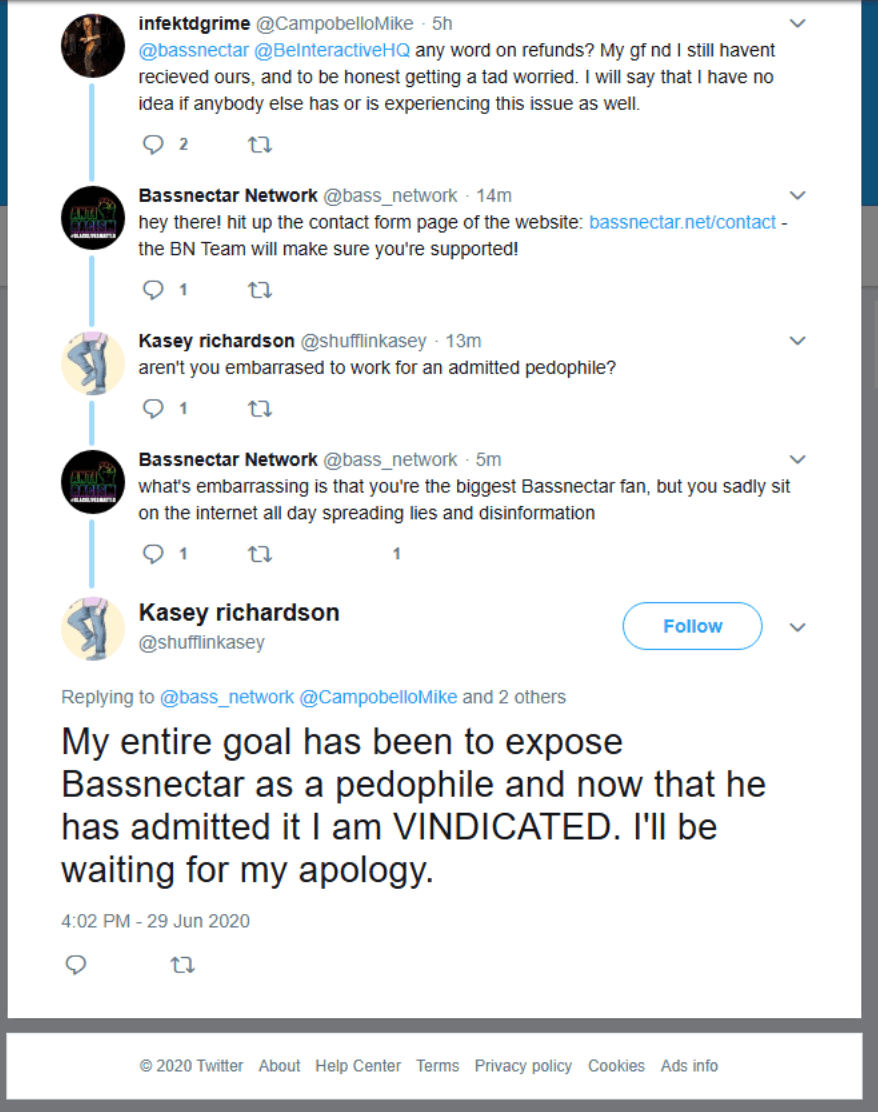Retweet Bassnectar Network's contact form tweet

click(259, 290)
